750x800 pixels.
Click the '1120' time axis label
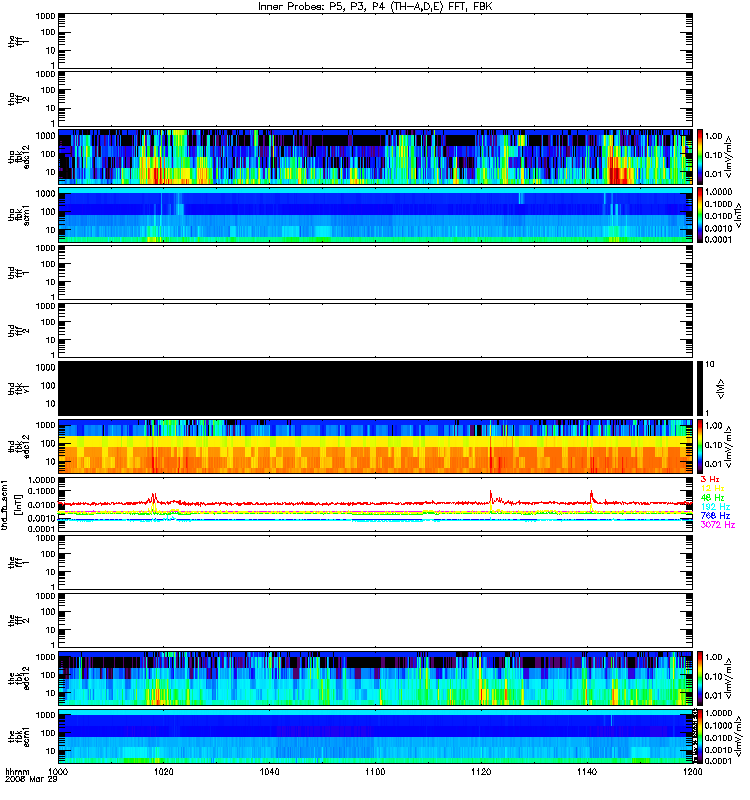(x=481, y=772)
